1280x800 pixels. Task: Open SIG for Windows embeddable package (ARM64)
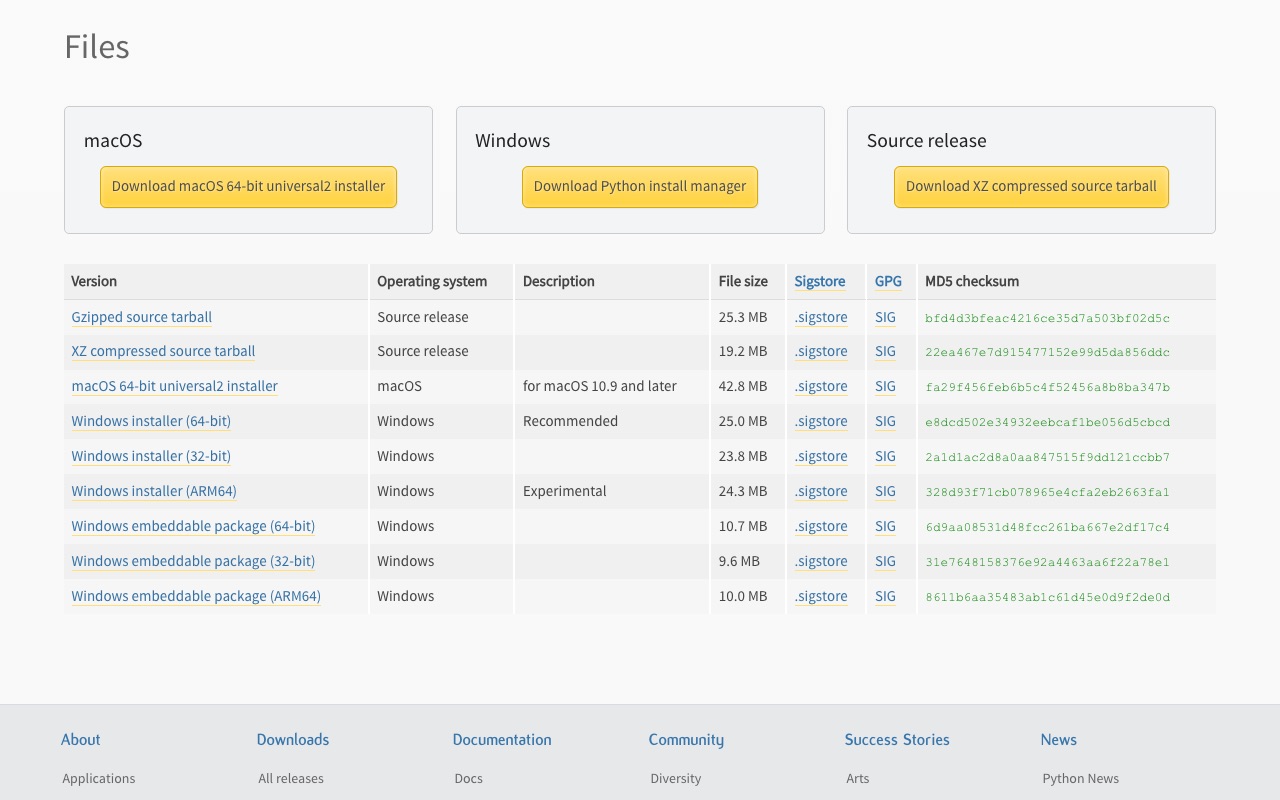885,596
